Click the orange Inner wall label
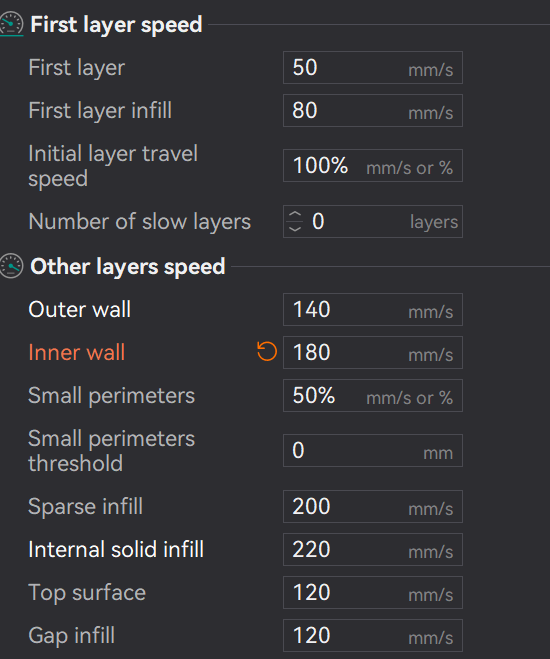 tap(76, 352)
